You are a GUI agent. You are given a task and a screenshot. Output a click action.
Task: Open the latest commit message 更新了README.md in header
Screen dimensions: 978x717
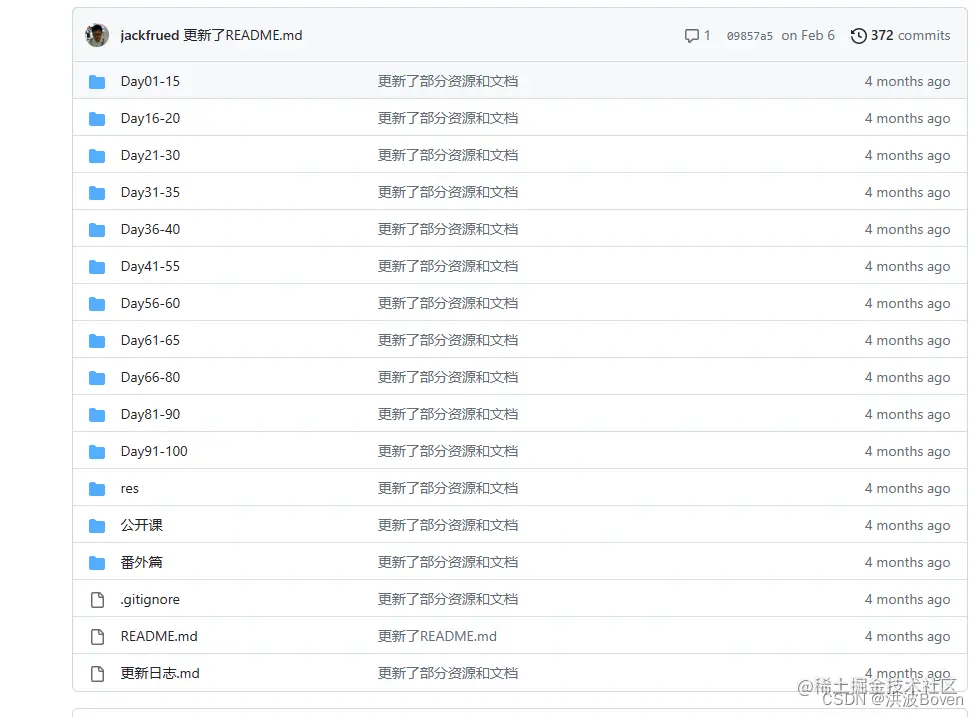click(x=243, y=36)
